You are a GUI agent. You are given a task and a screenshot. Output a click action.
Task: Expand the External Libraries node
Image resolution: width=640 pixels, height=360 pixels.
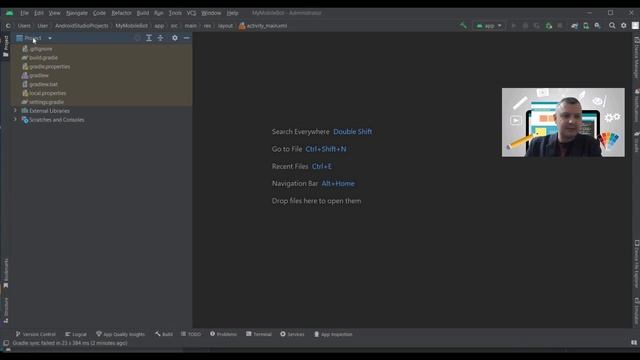pos(16,111)
